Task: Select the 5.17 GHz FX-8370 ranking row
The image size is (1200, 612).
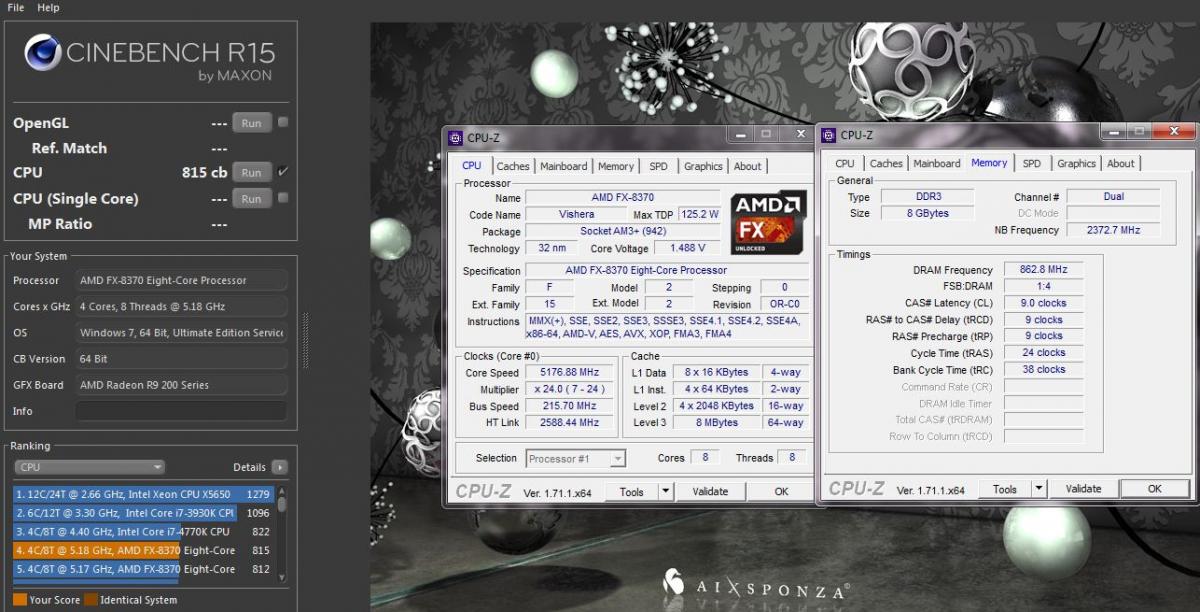Action: (x=143, y=569)
